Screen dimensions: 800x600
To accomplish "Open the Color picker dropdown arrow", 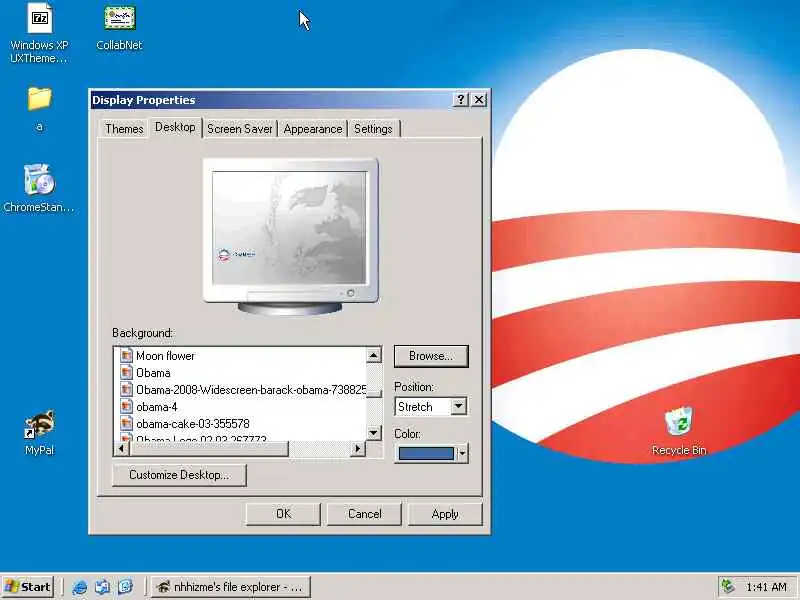I will [x=462, y=453].
